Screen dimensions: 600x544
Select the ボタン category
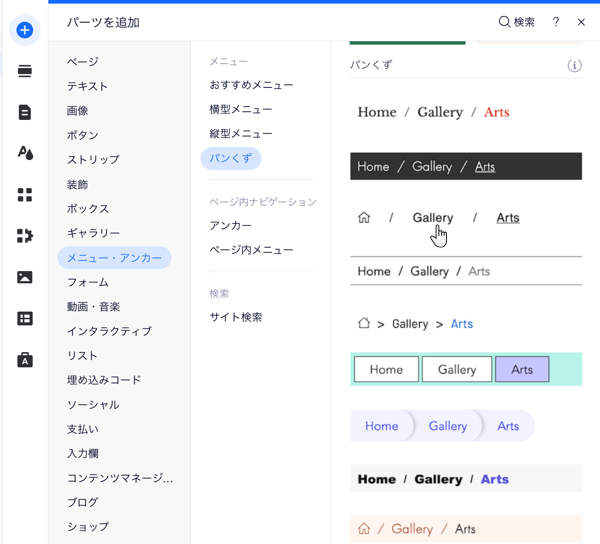pos(83,135)
